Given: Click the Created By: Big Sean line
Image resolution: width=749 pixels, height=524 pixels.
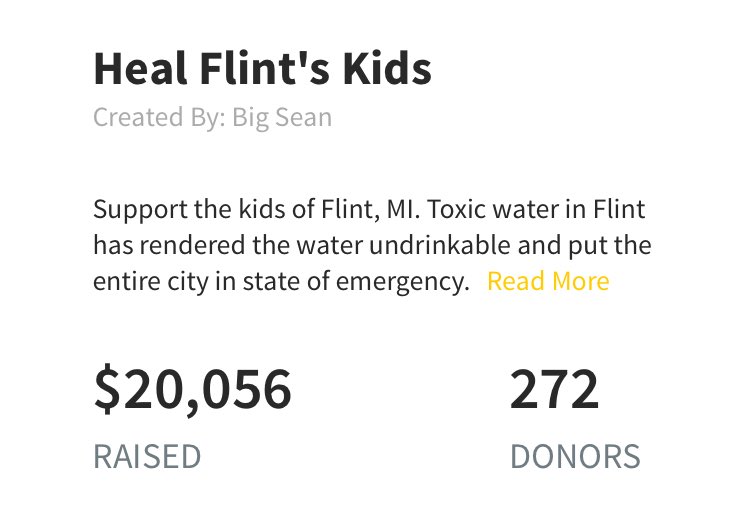Looking at the screenshot, I should (x=213, y=118).
